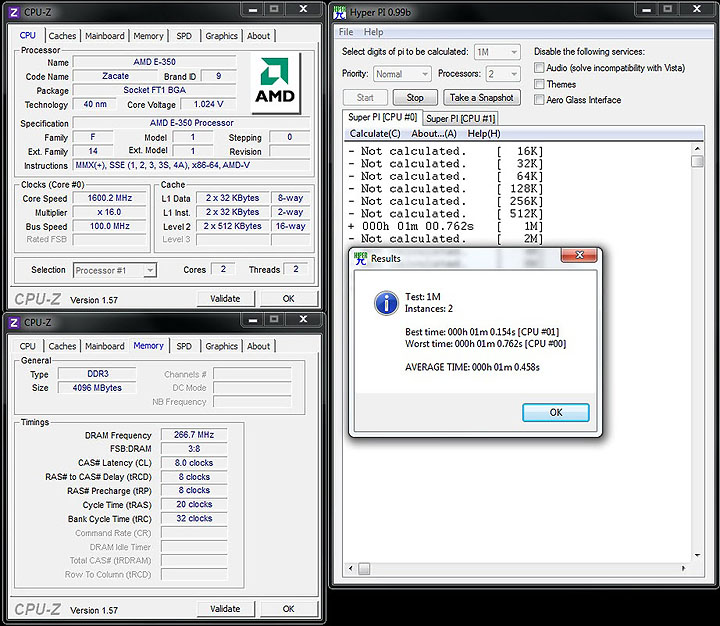The height and width of the screenshot is (626, 720).
Task: Open Caches tab in bottom CPU-Z window
Action: (62, 346)
